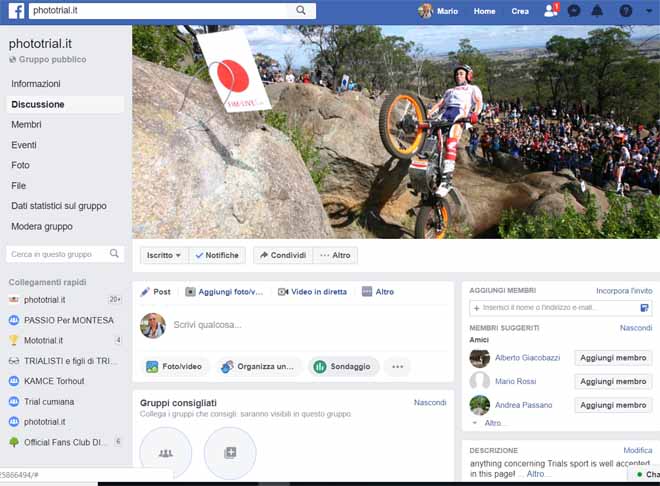This screenshot has height=486, width=660.
Task: Open the notifications bell icon
Action: tap(597, 11)
